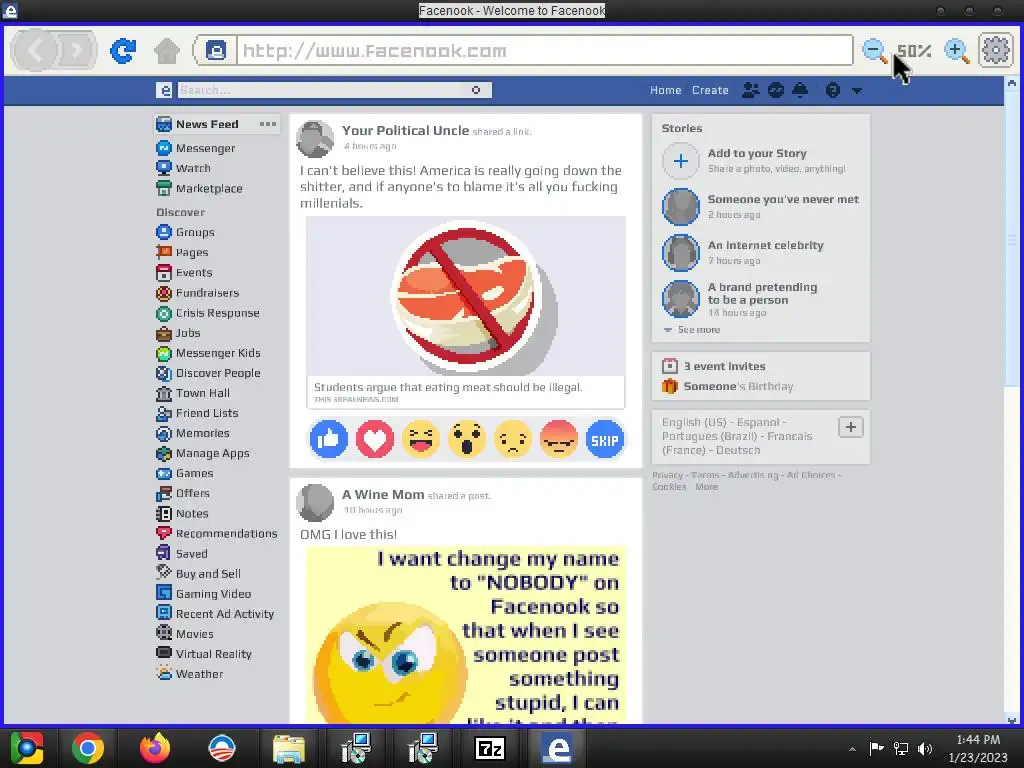Screen dimensions: 1024x768
Task: Expand the account dropdown arrow in header
Action: click(857, 91)
